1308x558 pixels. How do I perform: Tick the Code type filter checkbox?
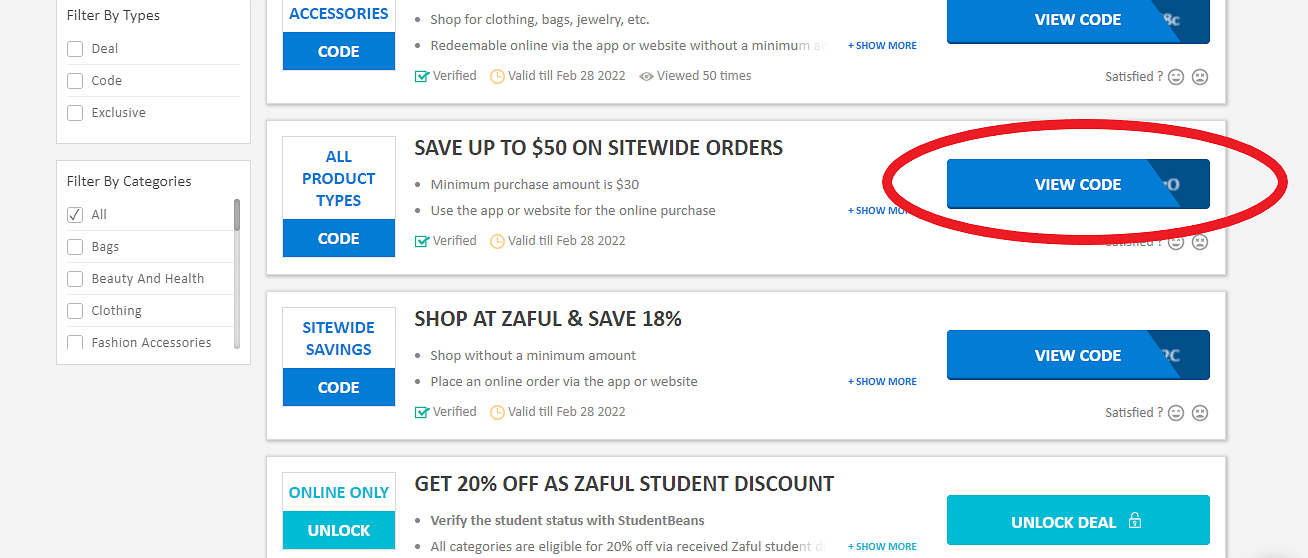pyautogui.click(x=75, y=81)
